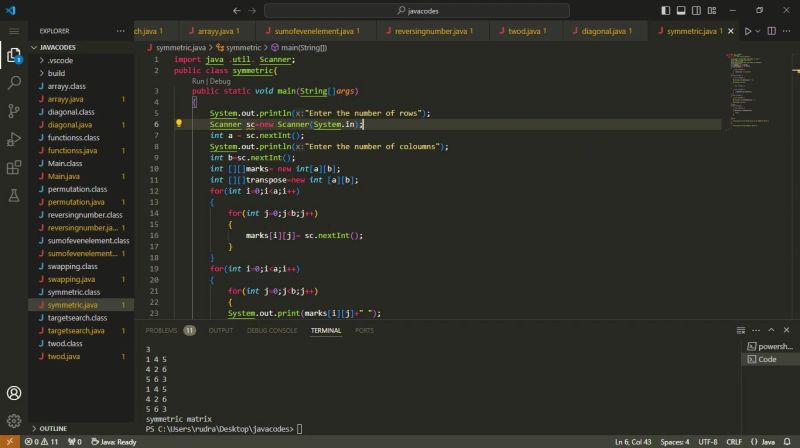Click symmetric class breadcrumb
Image resolution: width=800 pixels, height=448 pixels.
point(238,47)
